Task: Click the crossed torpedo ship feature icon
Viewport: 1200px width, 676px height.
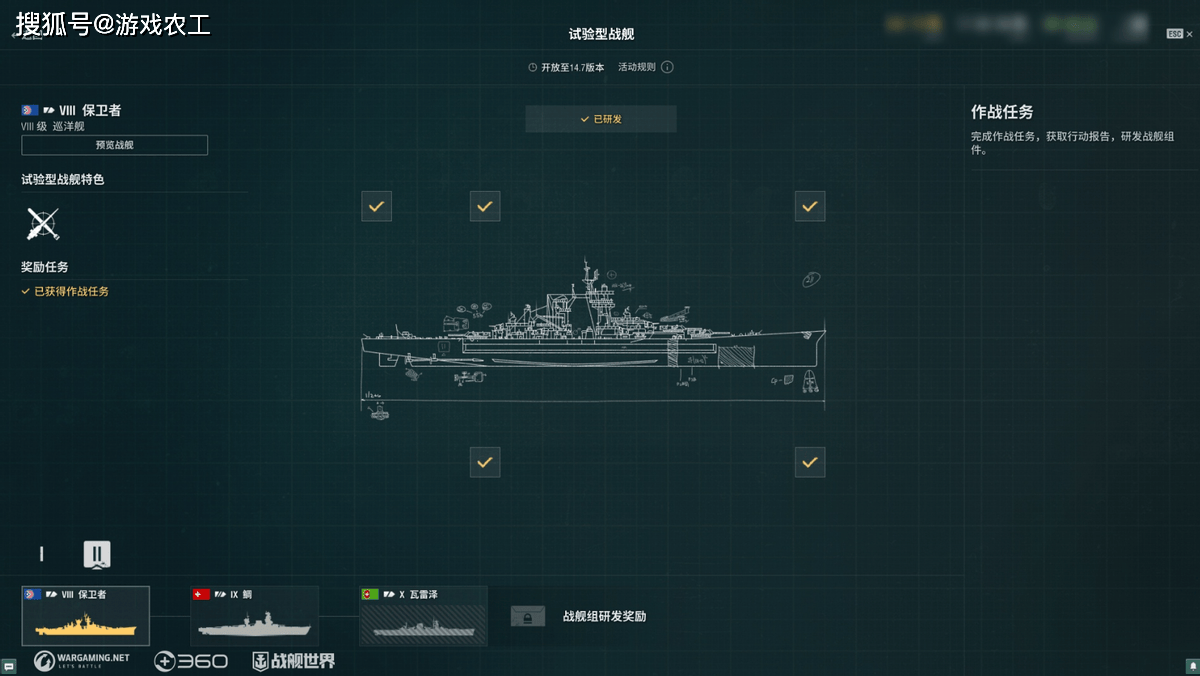Action: tap(43, 224)
